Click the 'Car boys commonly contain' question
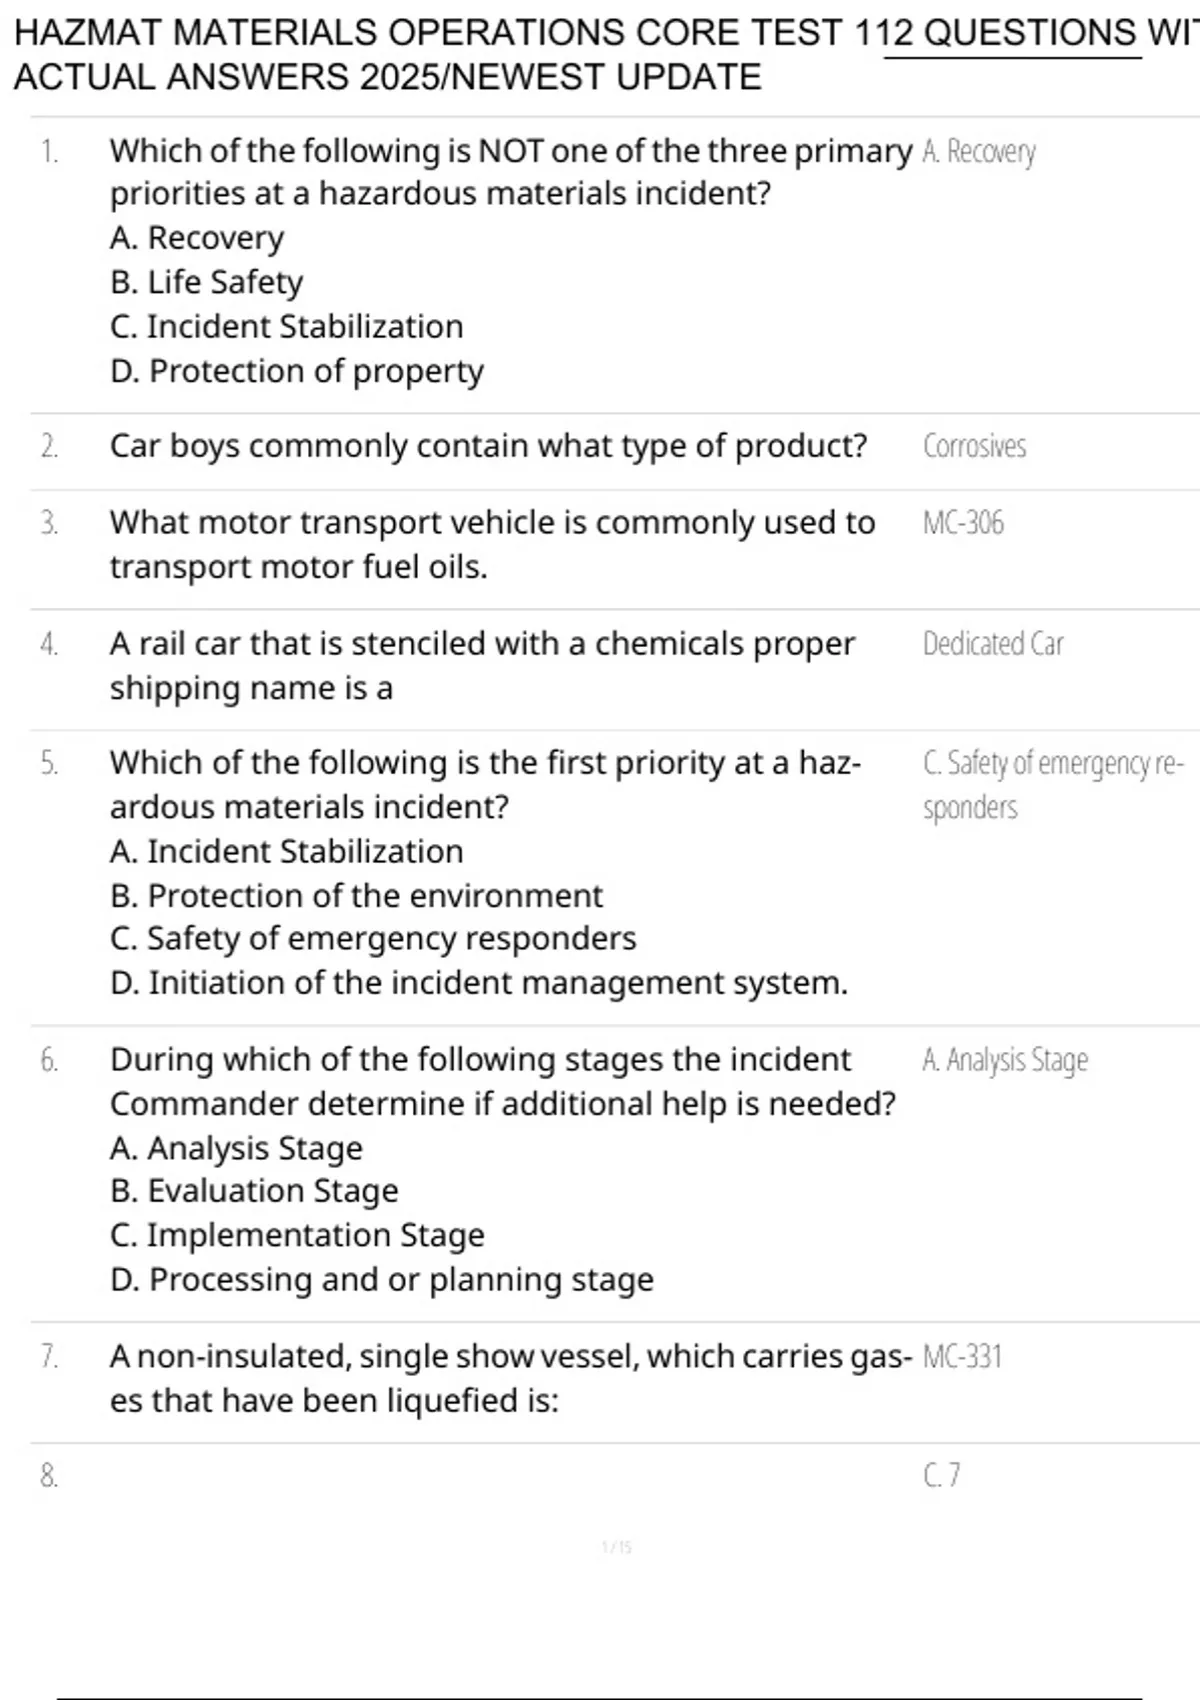 click(x=488, y=446)
